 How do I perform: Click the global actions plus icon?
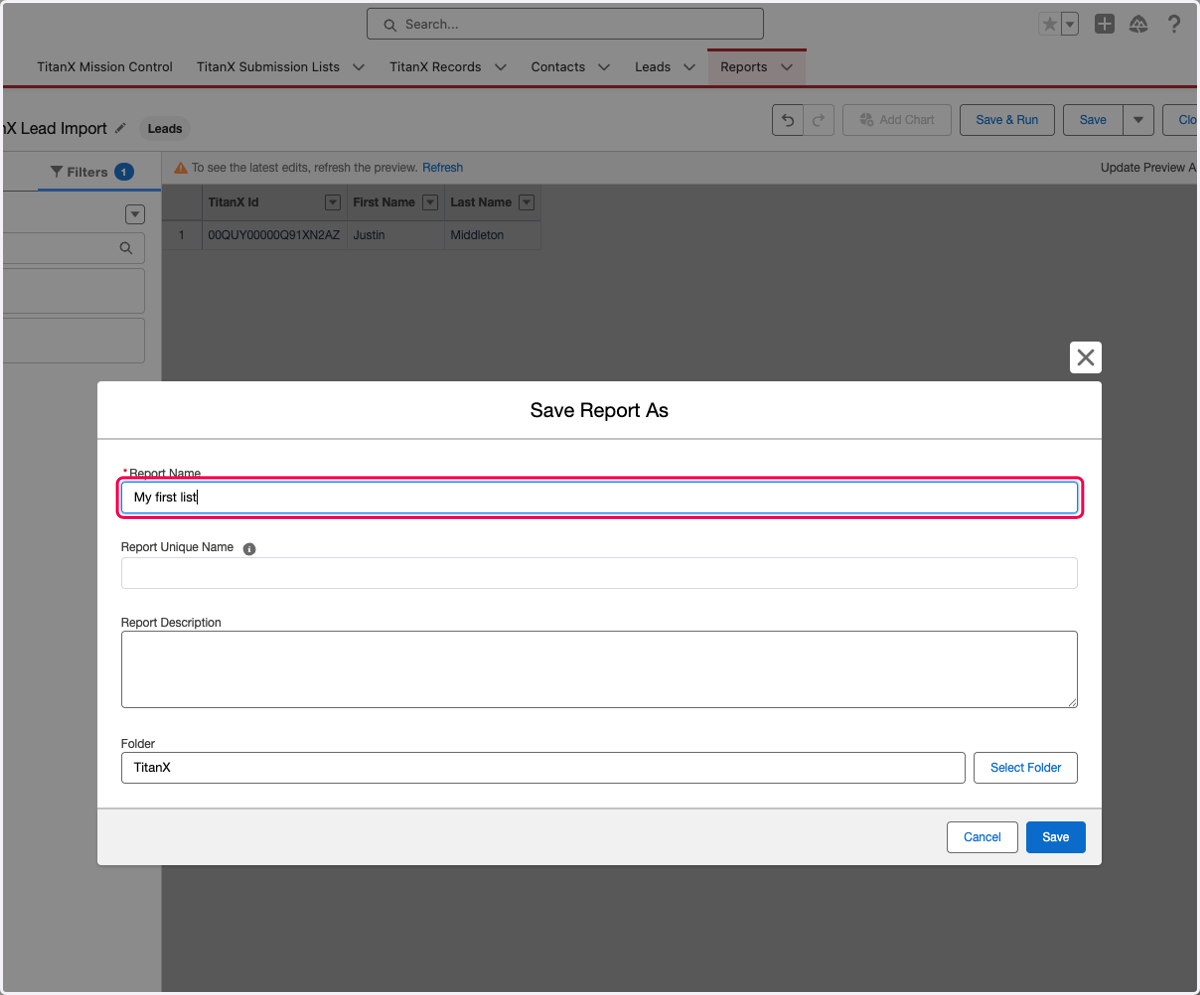(1104, 24)
